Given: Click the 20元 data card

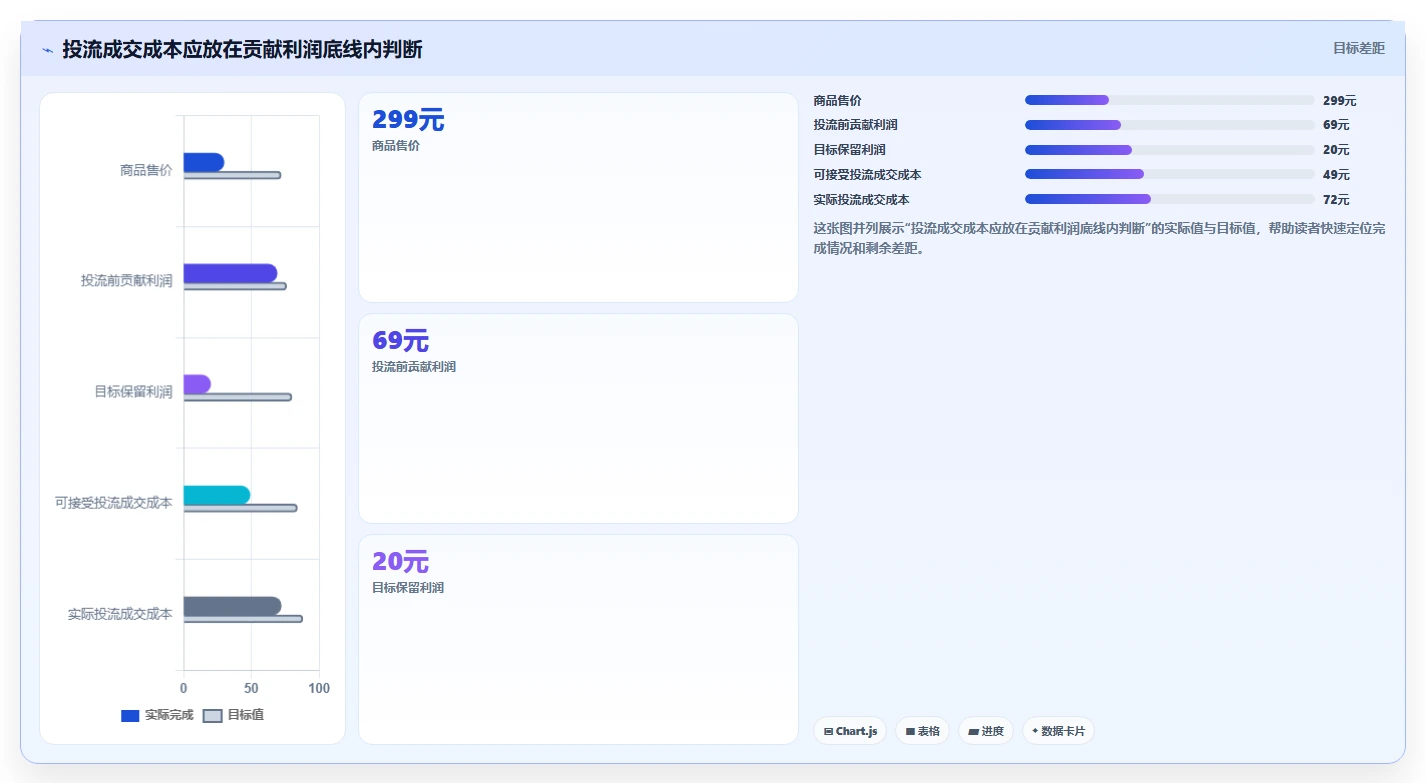Looking at the screenshot, I should tap(578, 639).
